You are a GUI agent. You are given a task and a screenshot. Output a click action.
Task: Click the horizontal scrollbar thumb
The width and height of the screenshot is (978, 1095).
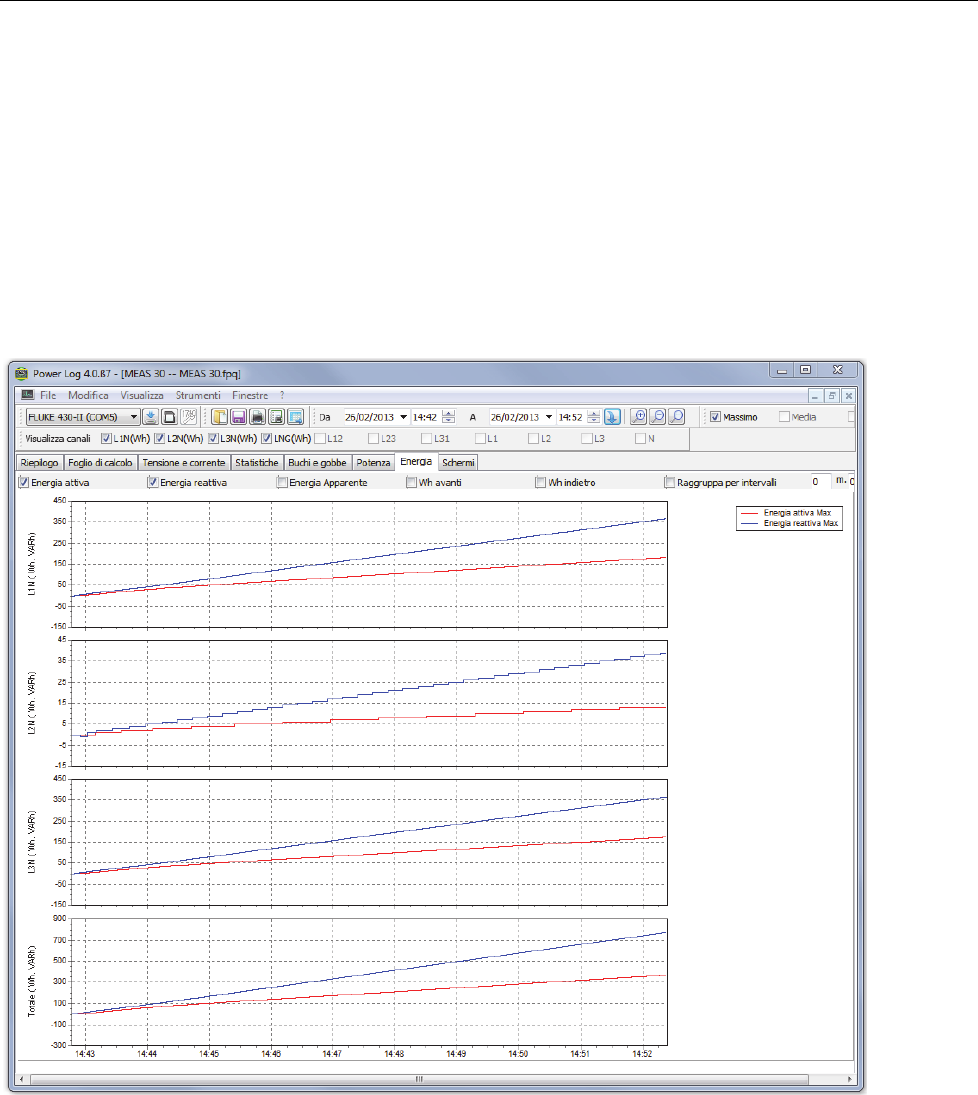pyautogui.click(x=419, y=1079)
